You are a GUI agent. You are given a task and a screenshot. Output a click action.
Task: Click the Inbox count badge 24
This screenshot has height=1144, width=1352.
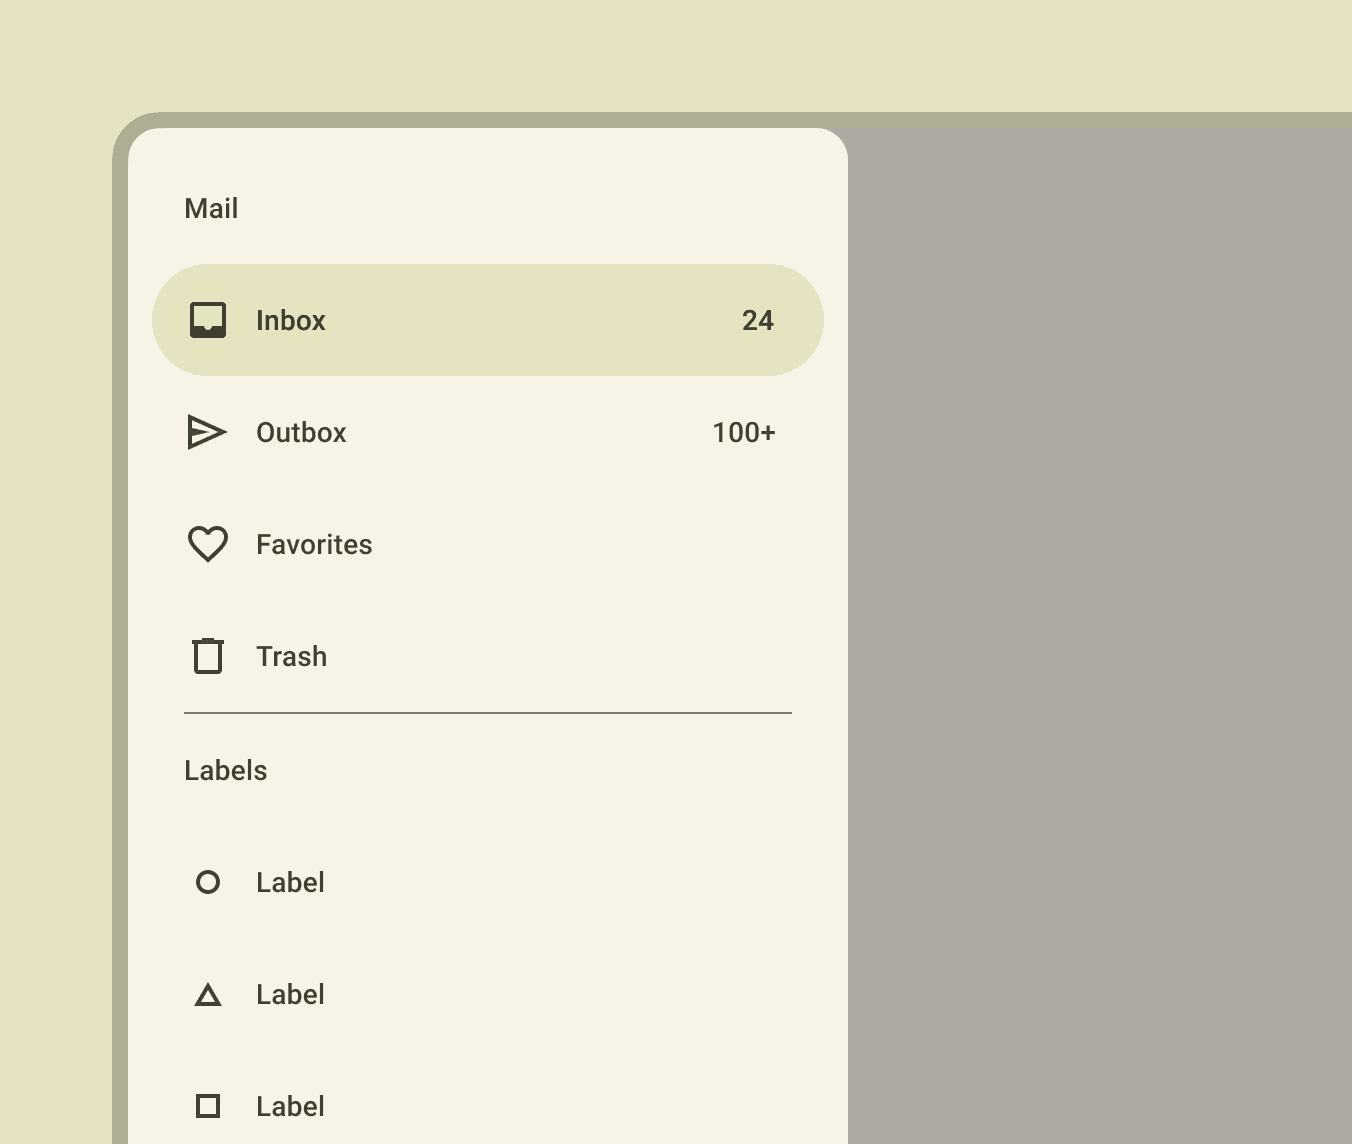pos(758,320)
